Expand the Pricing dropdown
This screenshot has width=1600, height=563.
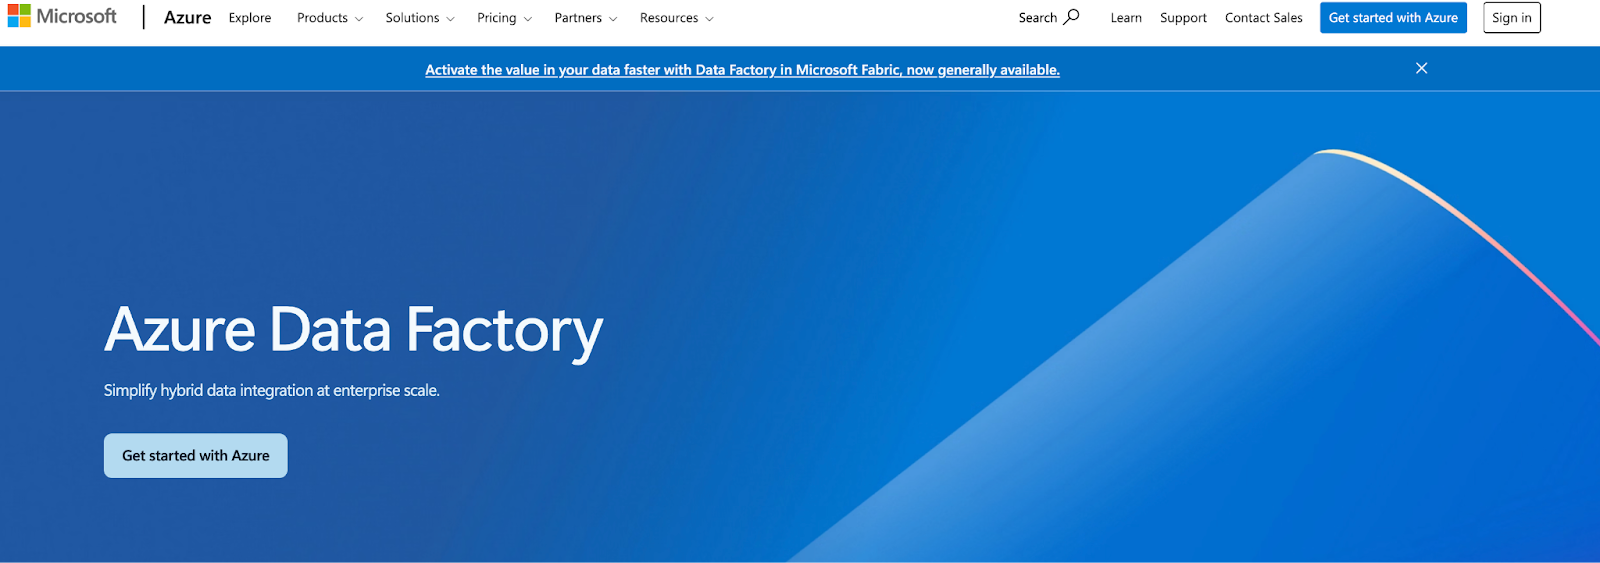(504, 18)
